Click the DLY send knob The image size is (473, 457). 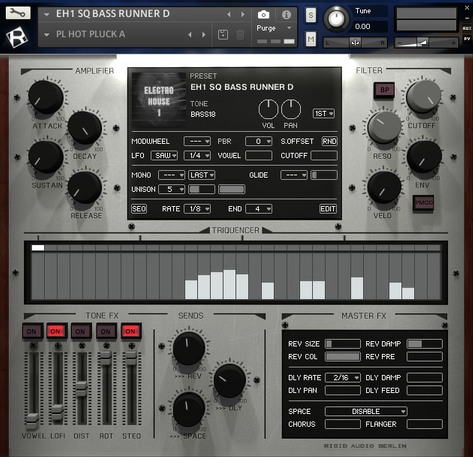click(x=230, y=381)
